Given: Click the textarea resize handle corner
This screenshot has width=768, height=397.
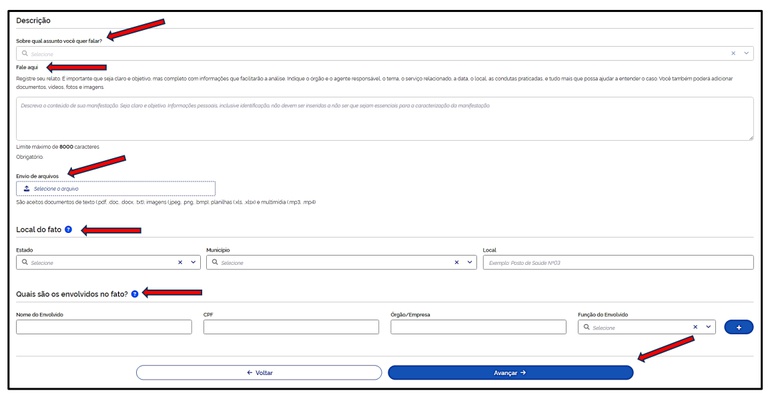Looking at the screenshot, I should (x=750, y=138).
